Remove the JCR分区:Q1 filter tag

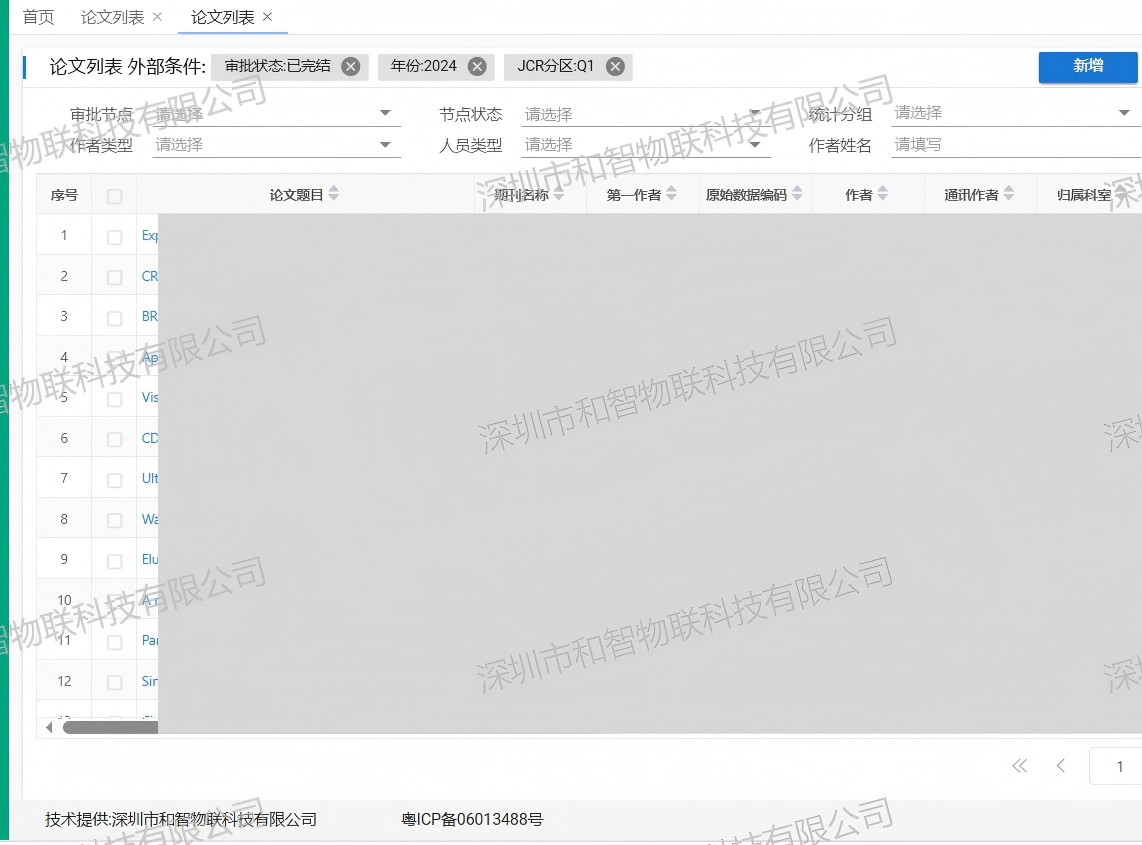click(615, 67)
